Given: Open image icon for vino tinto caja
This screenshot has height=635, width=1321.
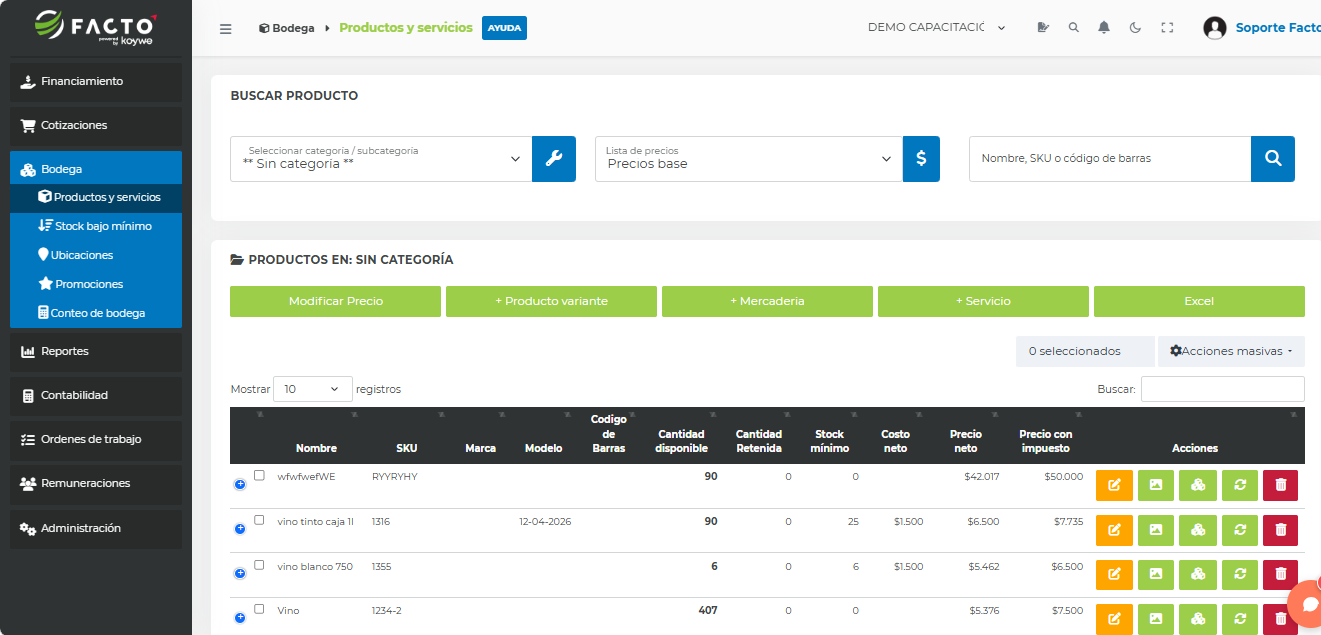Looking at the screenshot, I should pyautogui.click(x=1156, y=530).
